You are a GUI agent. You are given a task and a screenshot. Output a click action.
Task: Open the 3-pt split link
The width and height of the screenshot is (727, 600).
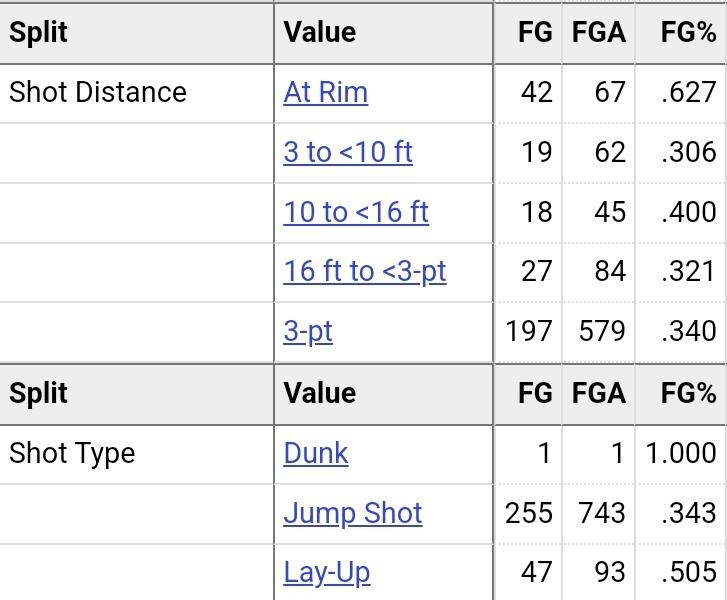308,332
